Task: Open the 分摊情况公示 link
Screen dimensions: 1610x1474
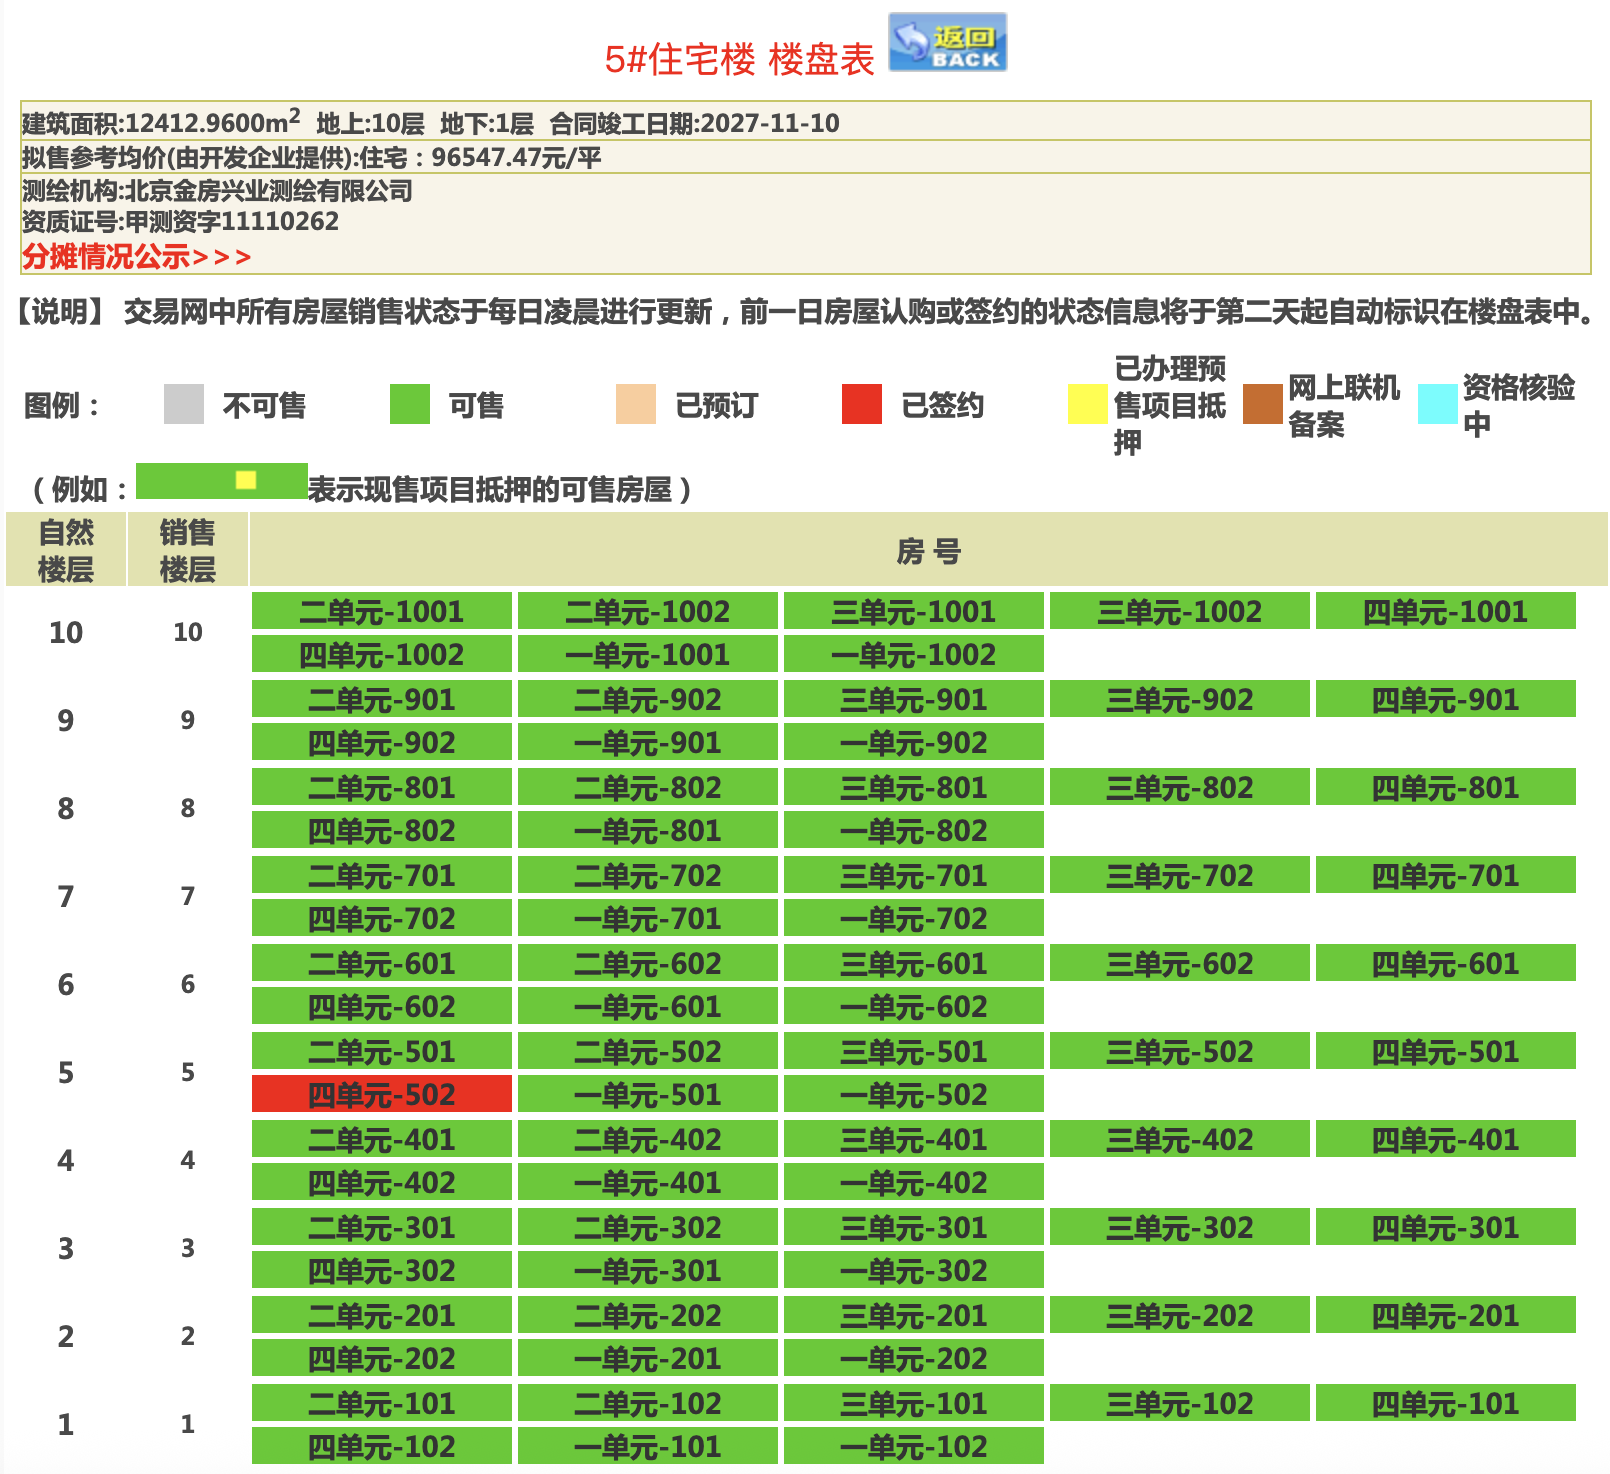Action: coord(136,257)
